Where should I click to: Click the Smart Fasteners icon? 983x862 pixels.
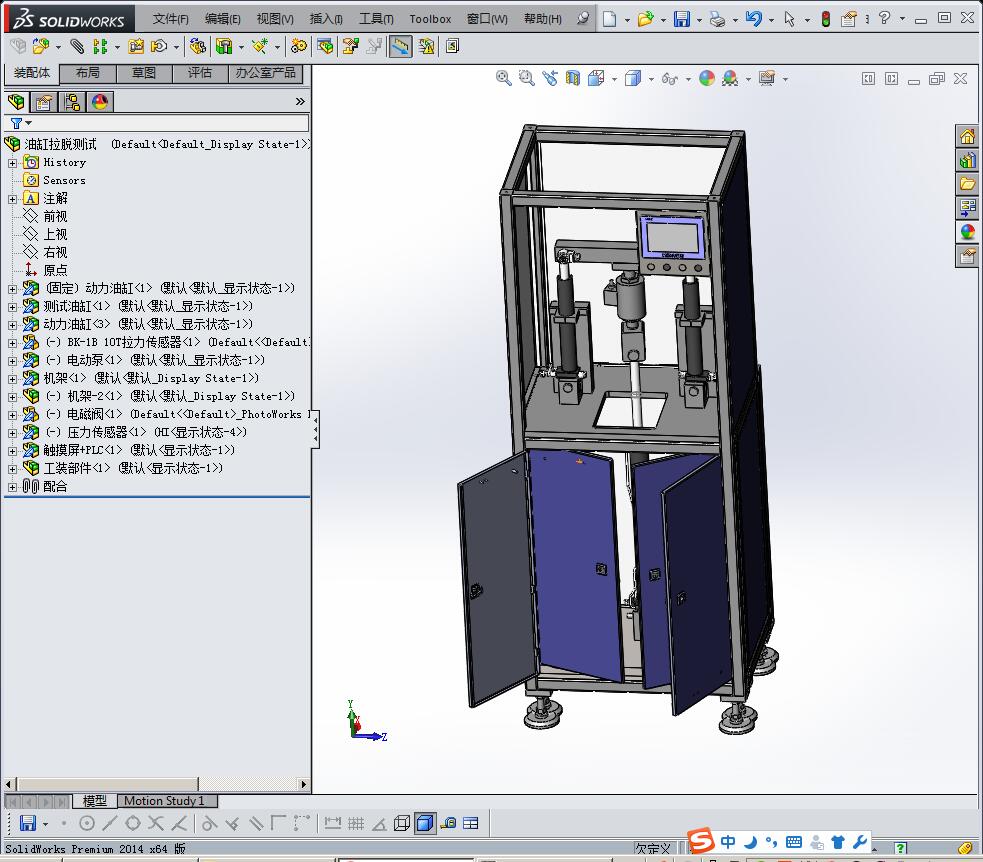tap(136, 46)
